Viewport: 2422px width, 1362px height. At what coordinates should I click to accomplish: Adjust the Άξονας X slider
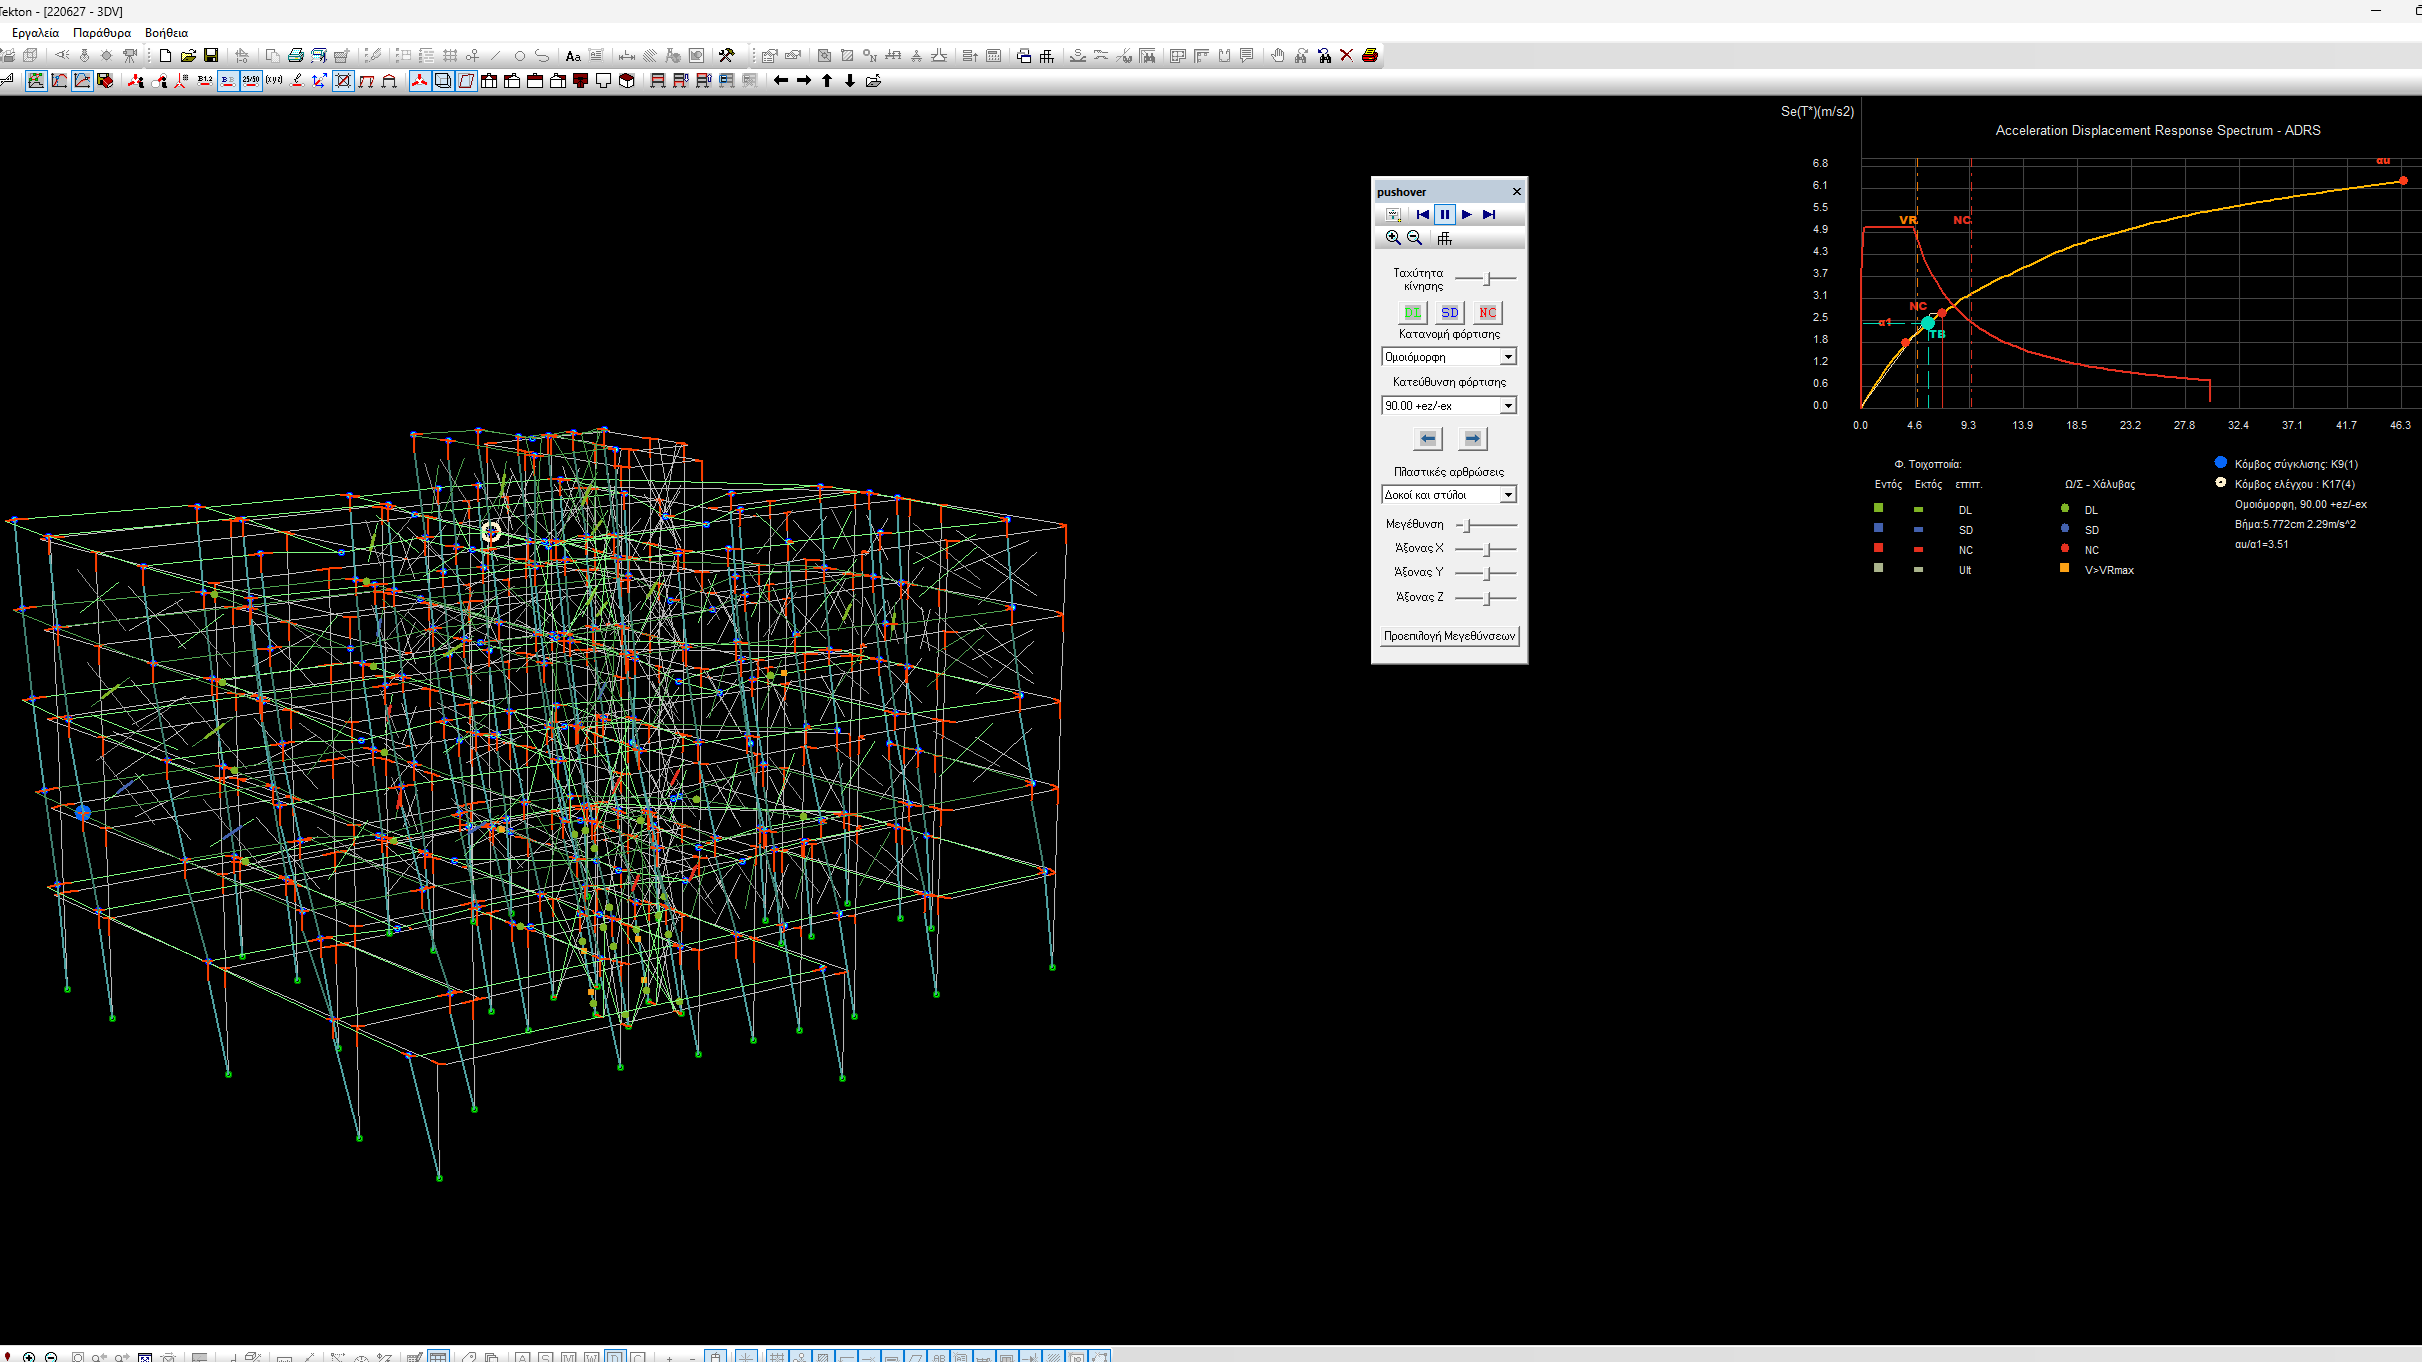pos(1486,550)
